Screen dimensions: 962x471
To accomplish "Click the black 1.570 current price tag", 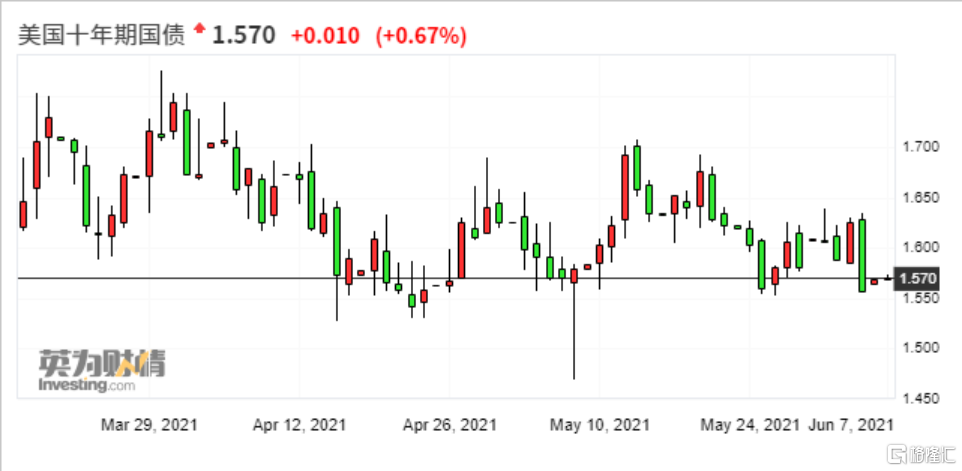I will 920,278.
